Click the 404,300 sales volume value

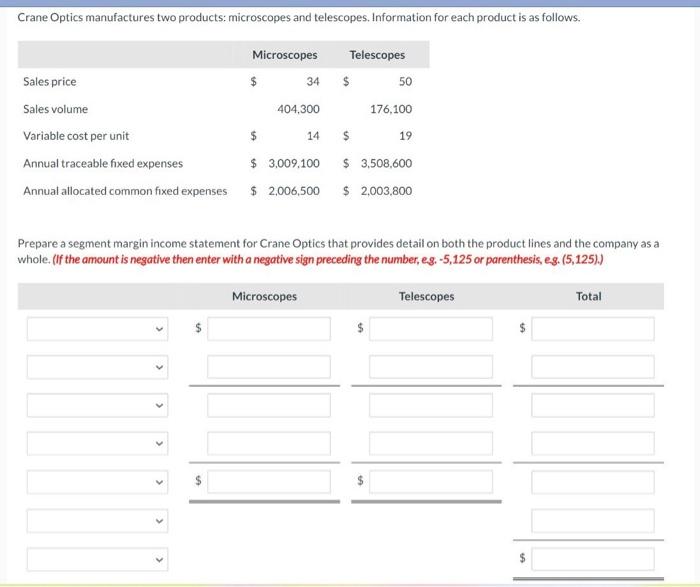click(298, 109)
